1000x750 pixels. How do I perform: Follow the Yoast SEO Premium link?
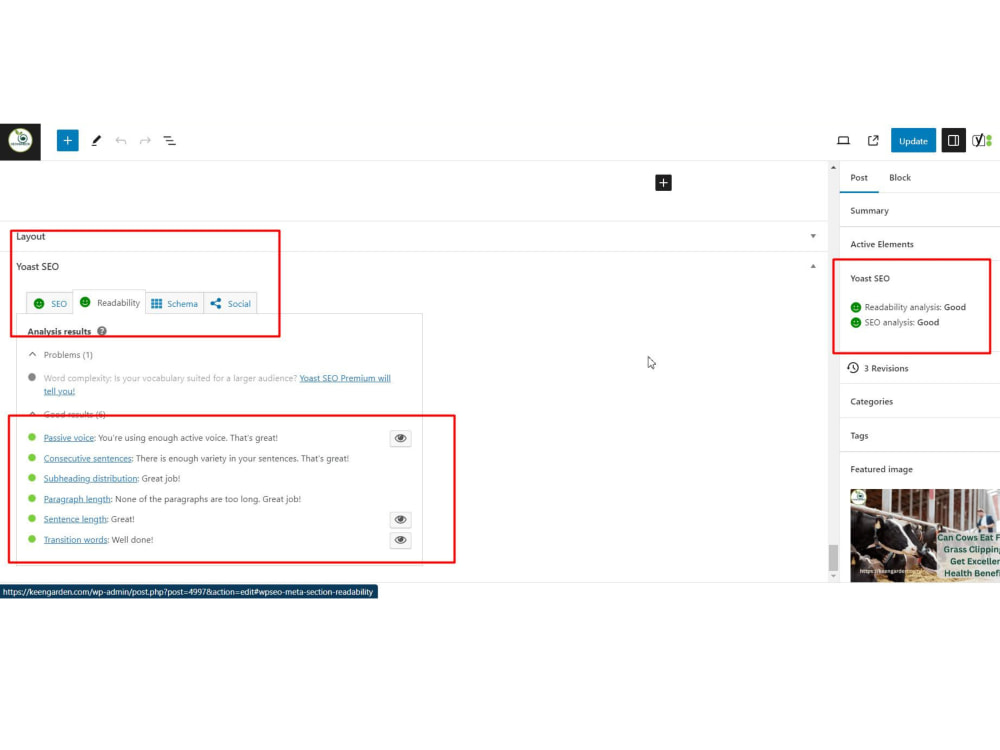click(345, 378)
